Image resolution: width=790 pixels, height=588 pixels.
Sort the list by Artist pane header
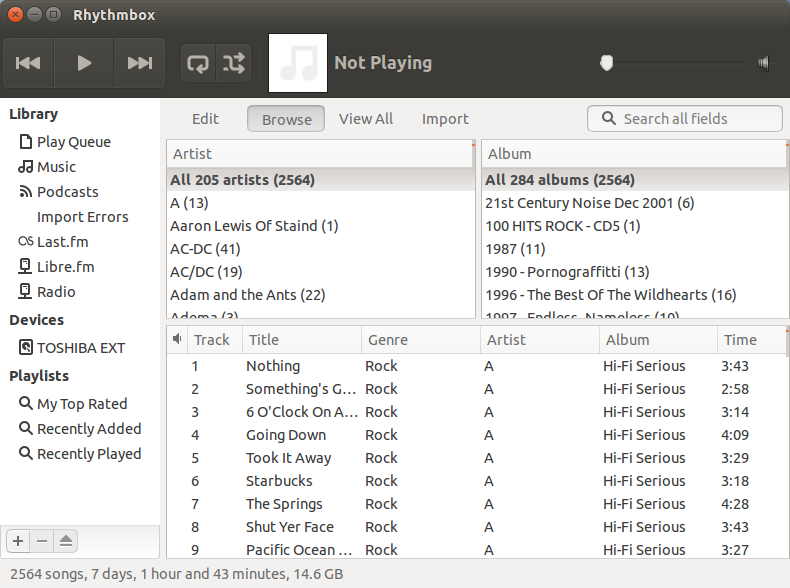(x=318, y=154)
